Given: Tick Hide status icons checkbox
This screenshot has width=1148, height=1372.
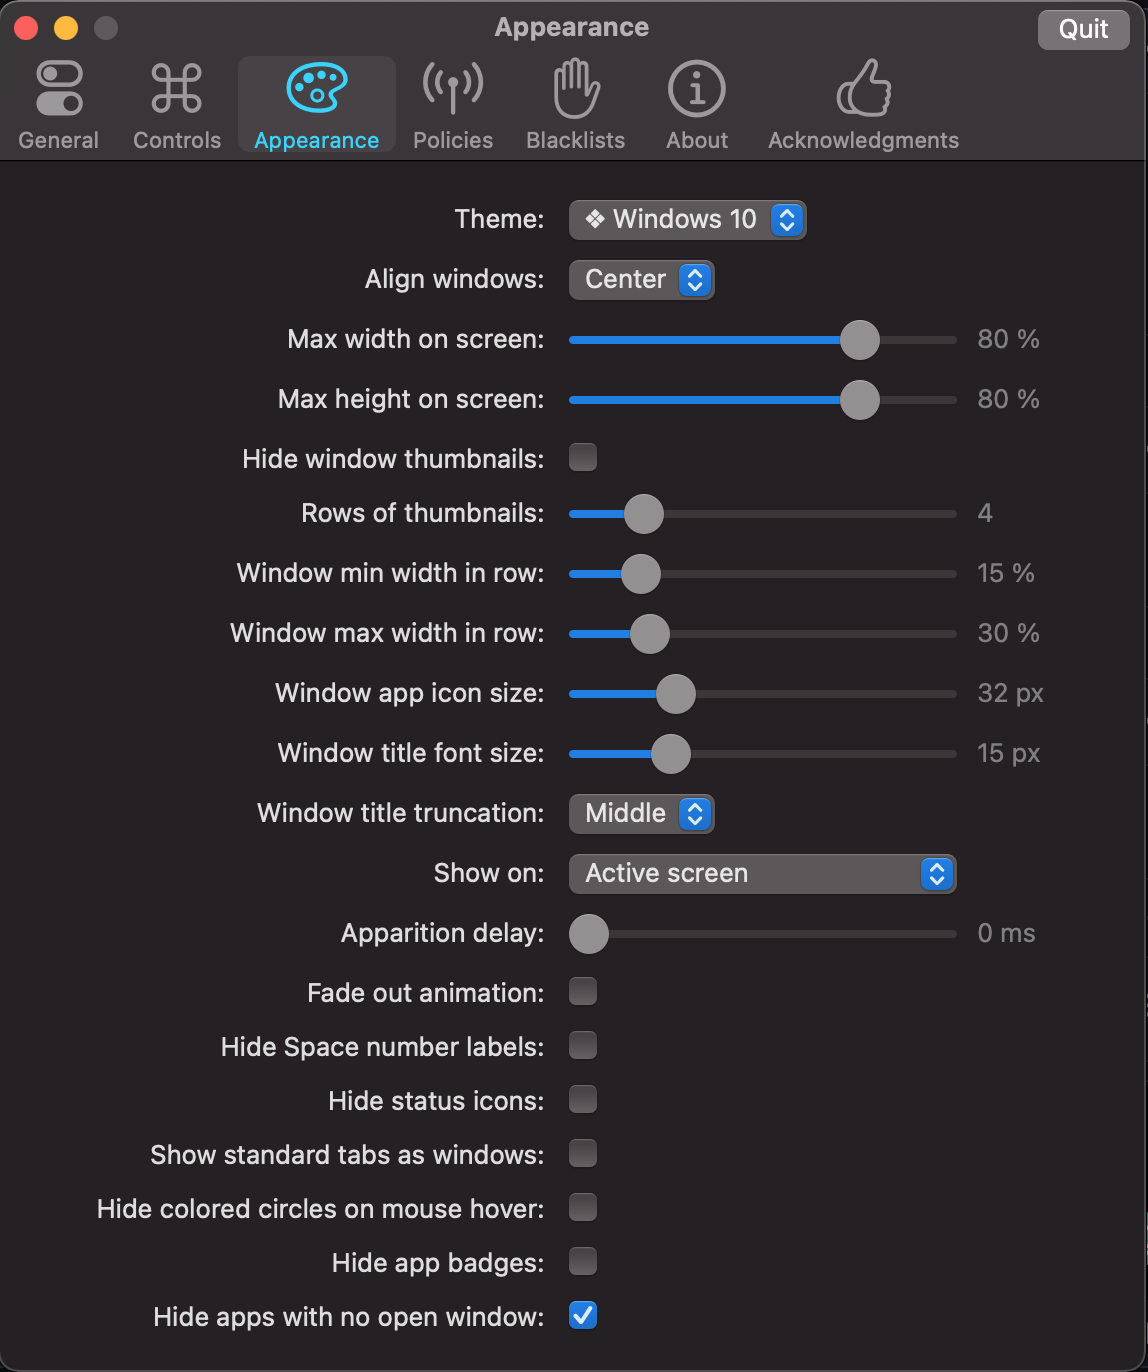Looking at the screenshot, I should (583, 1100).
